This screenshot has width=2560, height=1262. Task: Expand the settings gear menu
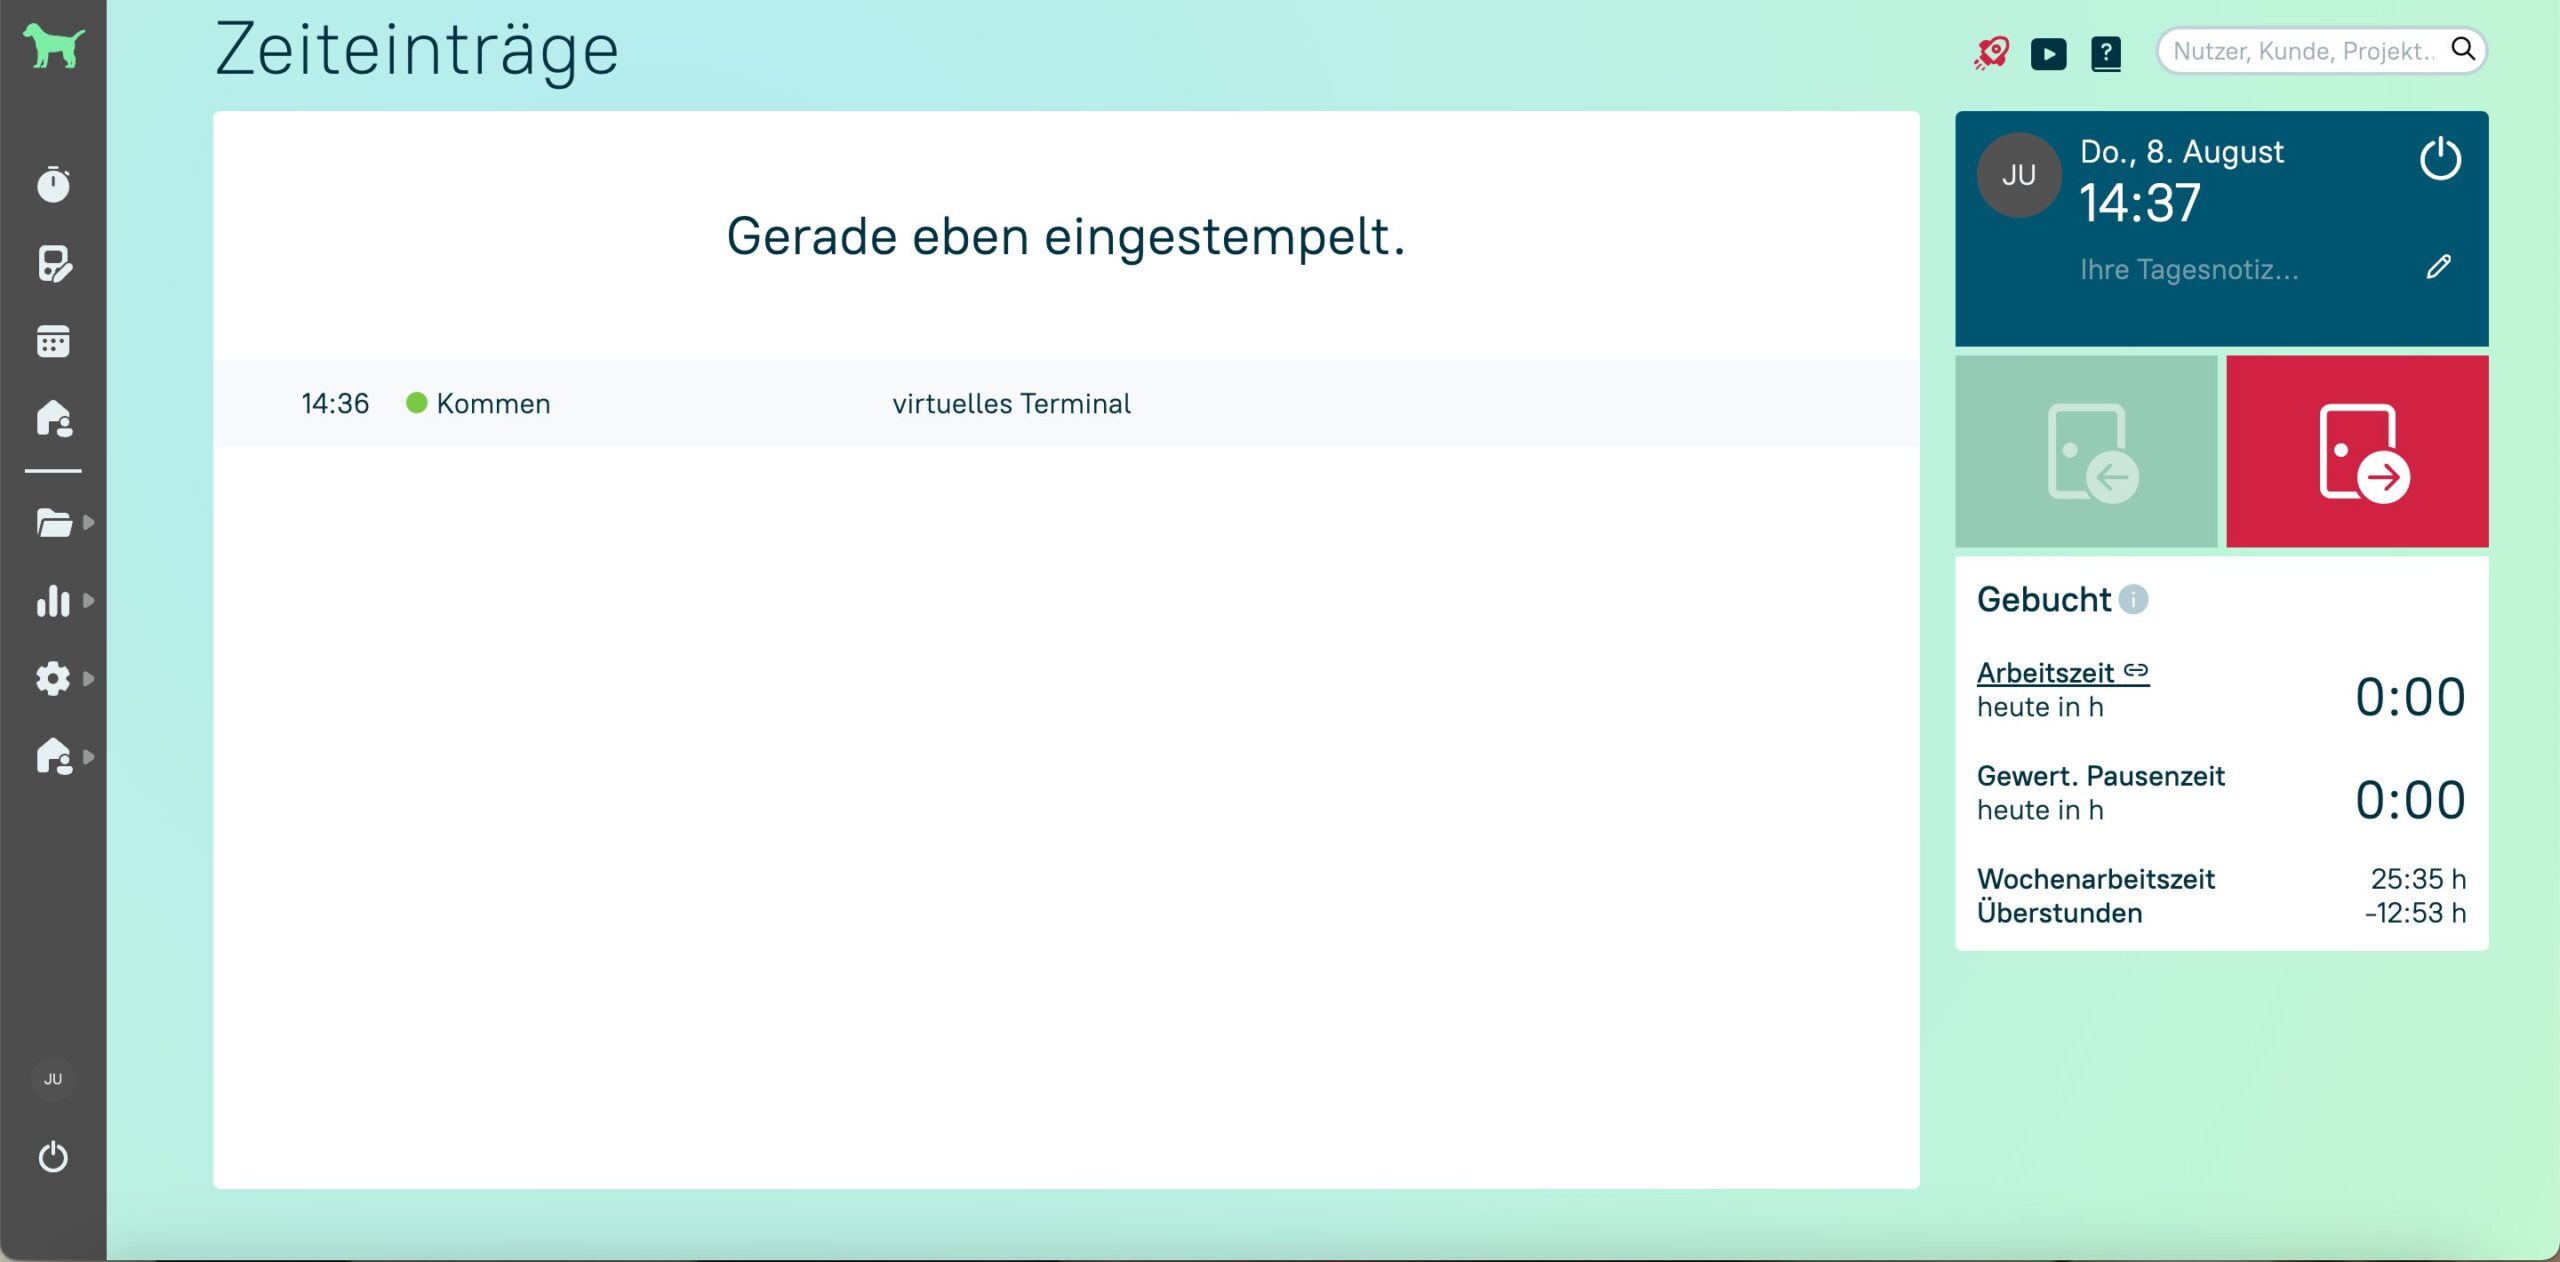(55, 679)
